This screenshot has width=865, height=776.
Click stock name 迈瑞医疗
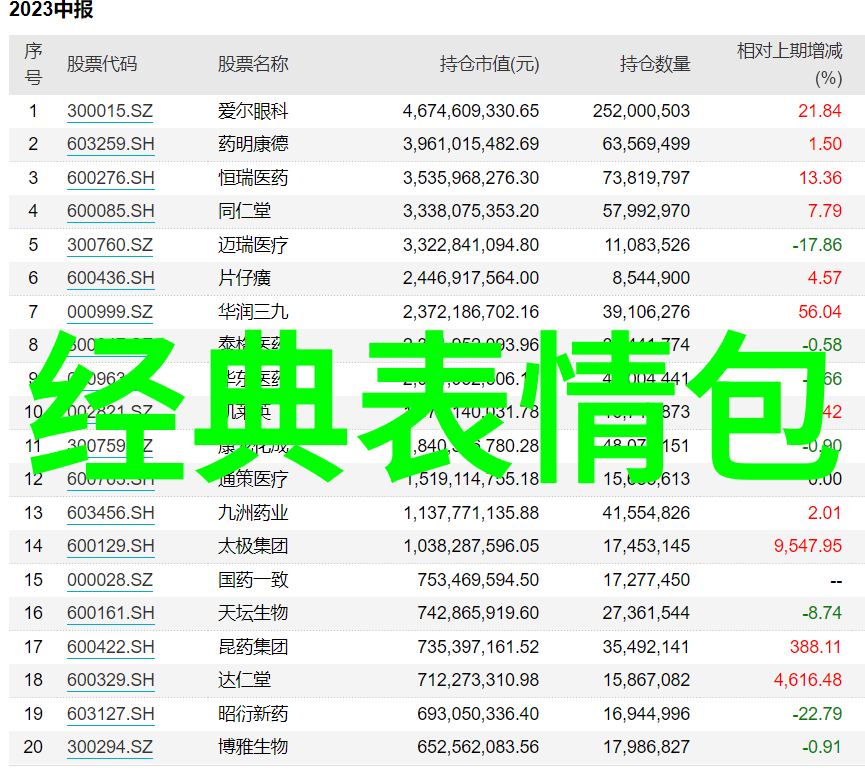tap(253, 245)
